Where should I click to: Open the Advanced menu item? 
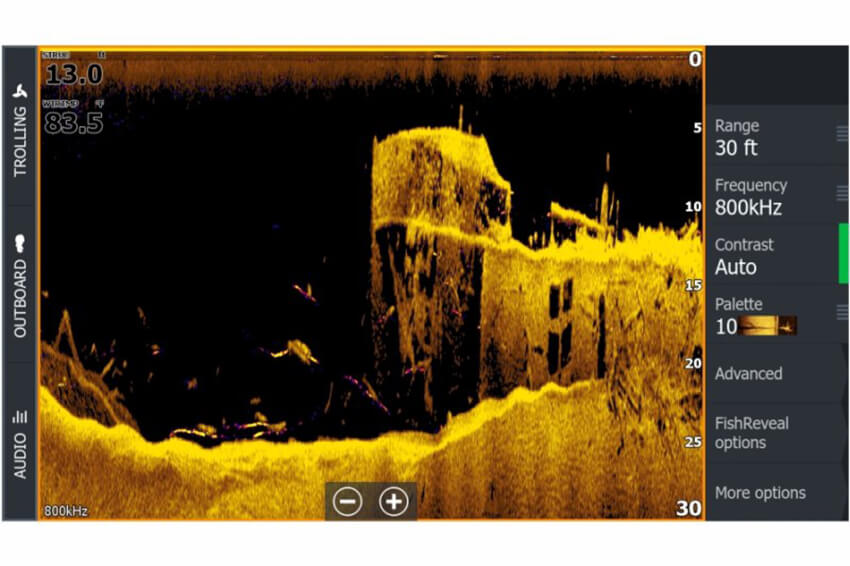pos(748,373)
